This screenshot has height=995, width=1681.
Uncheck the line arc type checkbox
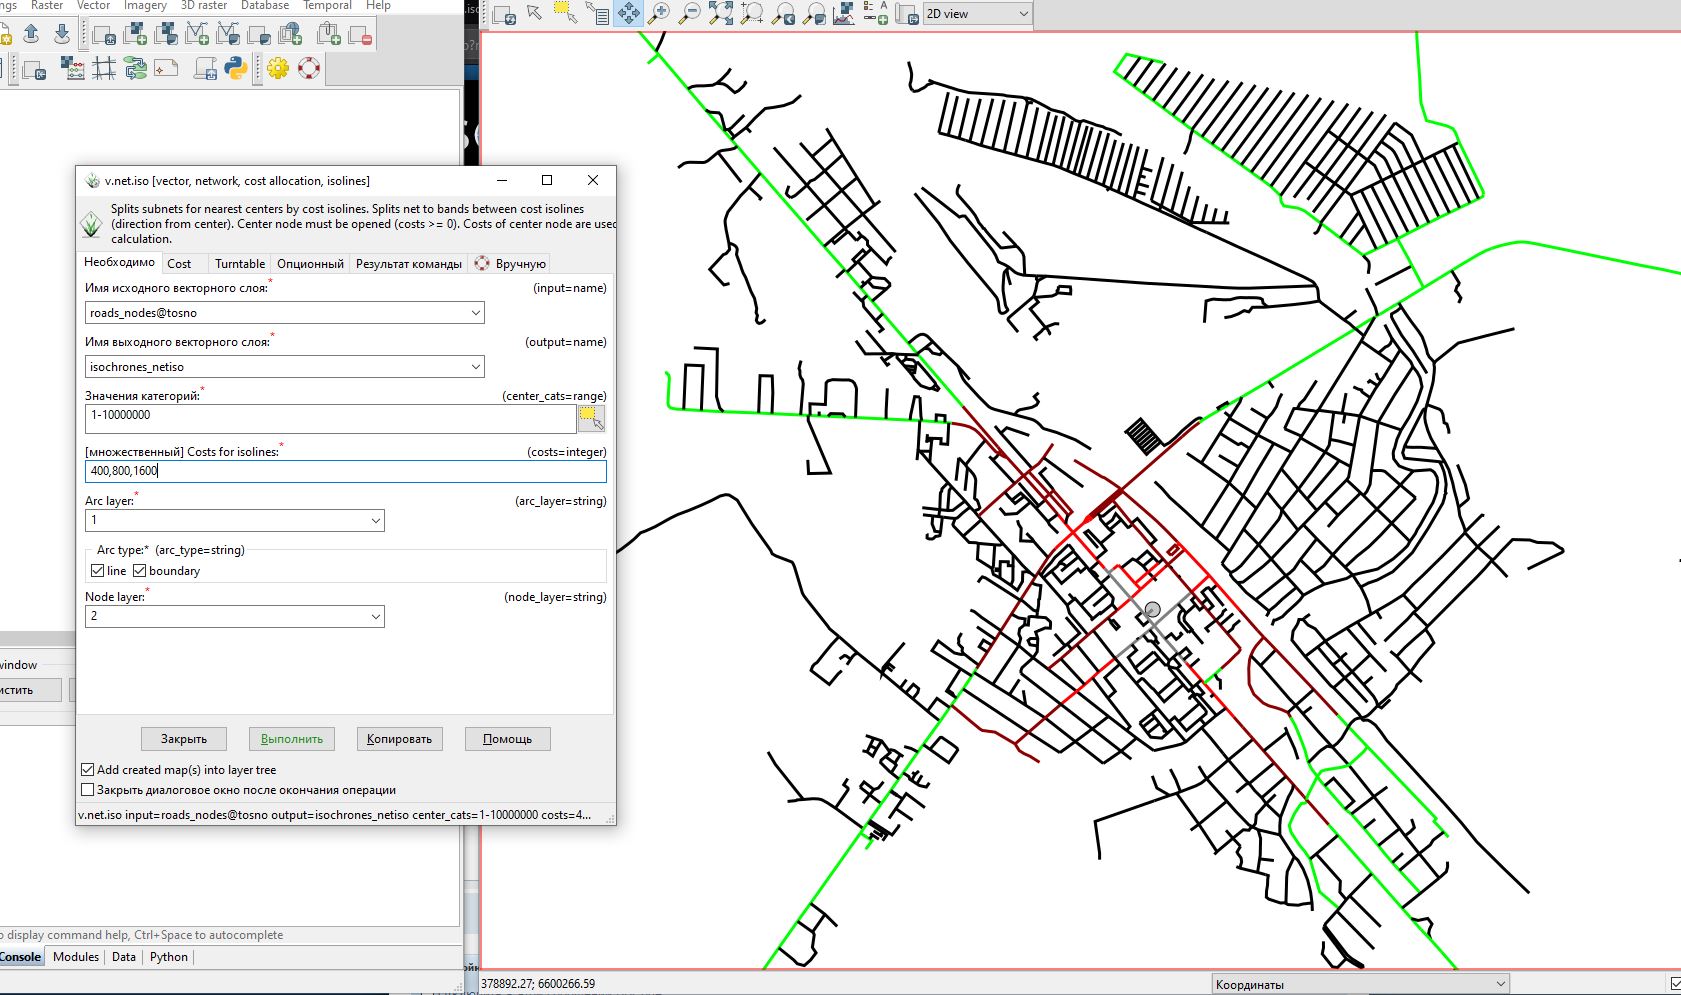pyautogui.click(x=98, y=571)
